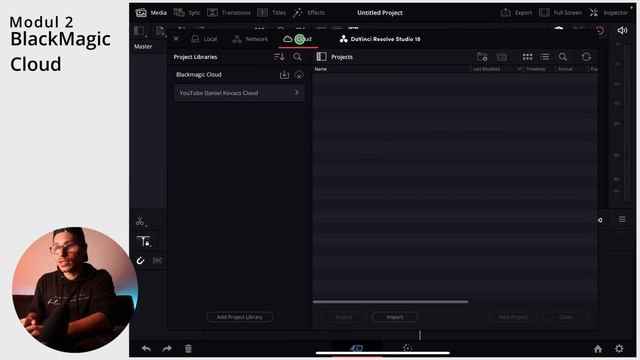Click the import media file icon
The height and width of the screenshot is (360, 640).
[x=160, y=31]
